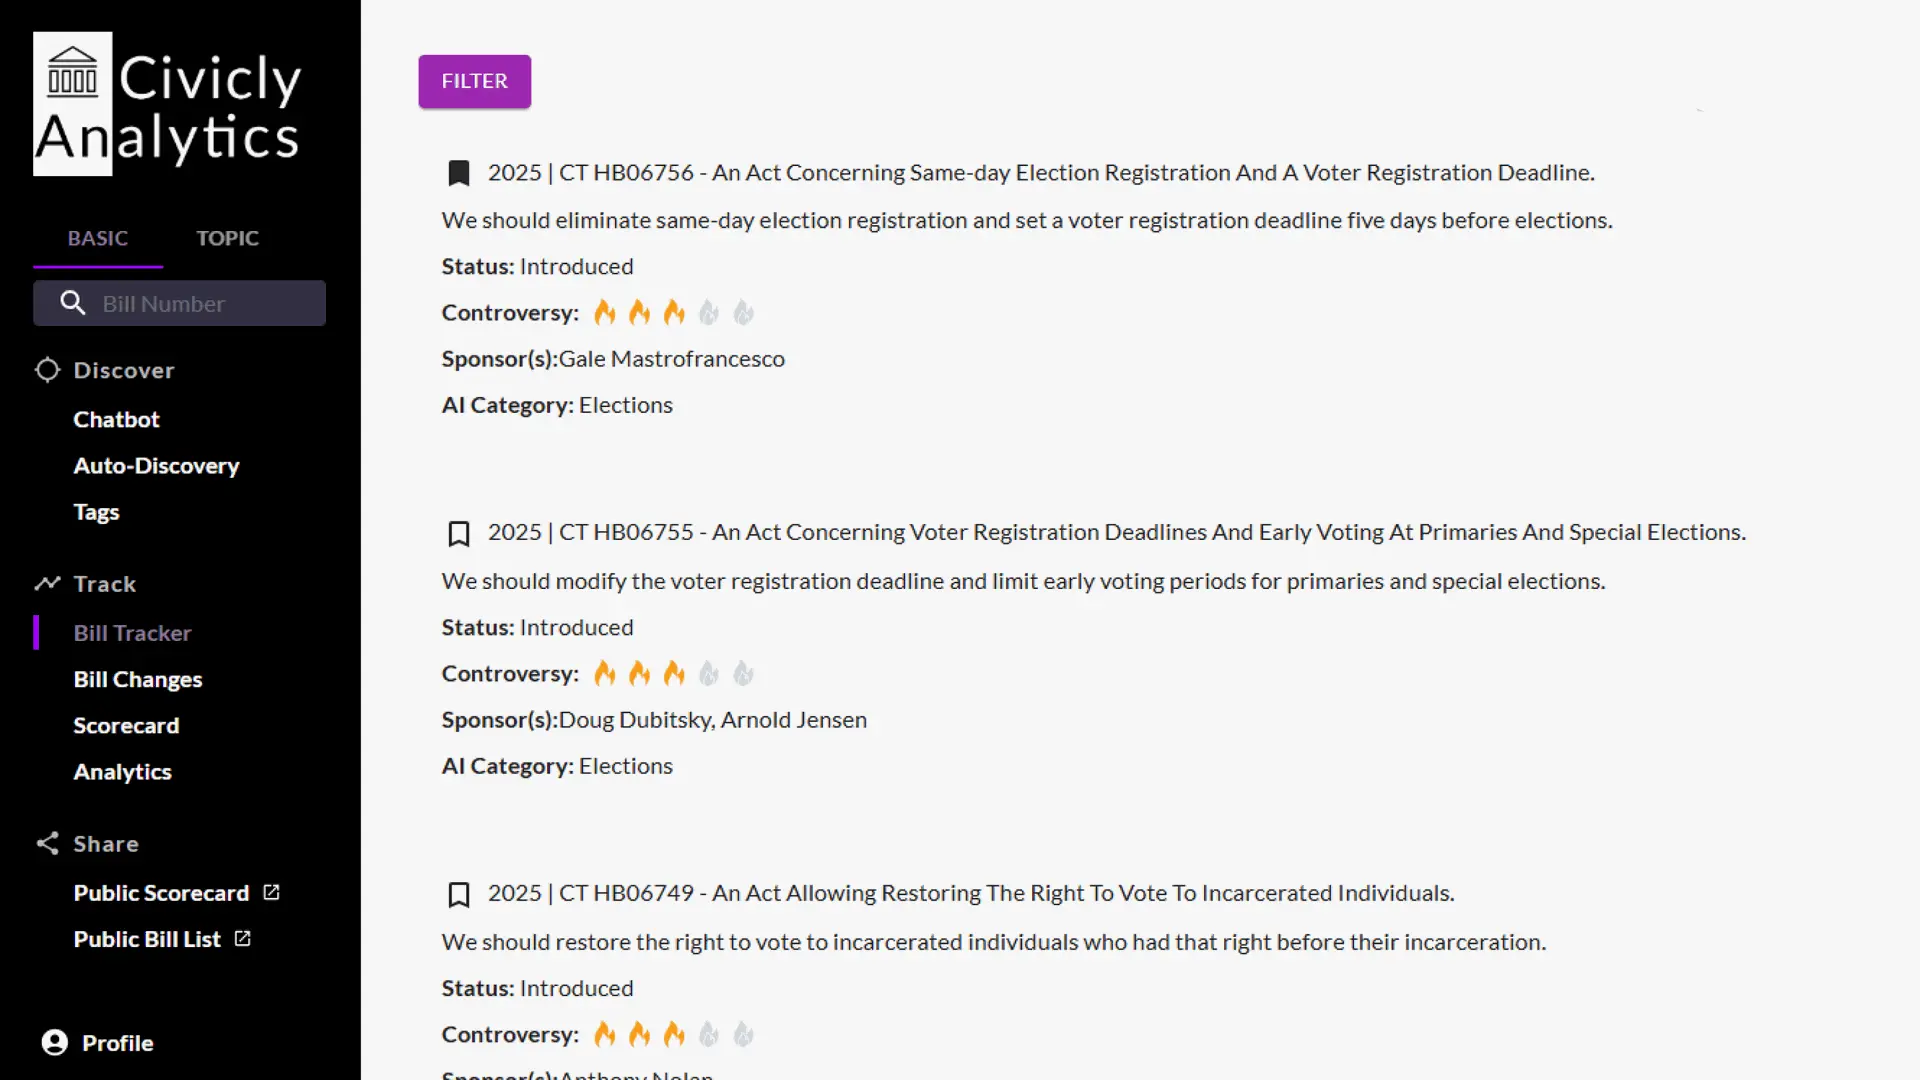Open the Chatbot page
1920x1080 pixels.
click(116, 419)
